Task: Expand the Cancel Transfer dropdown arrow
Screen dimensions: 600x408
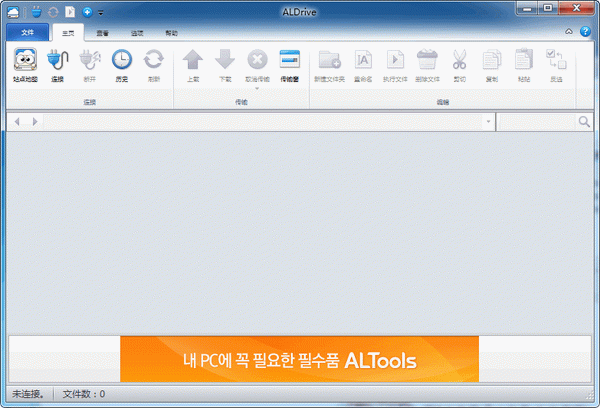Action: [257, 88]
